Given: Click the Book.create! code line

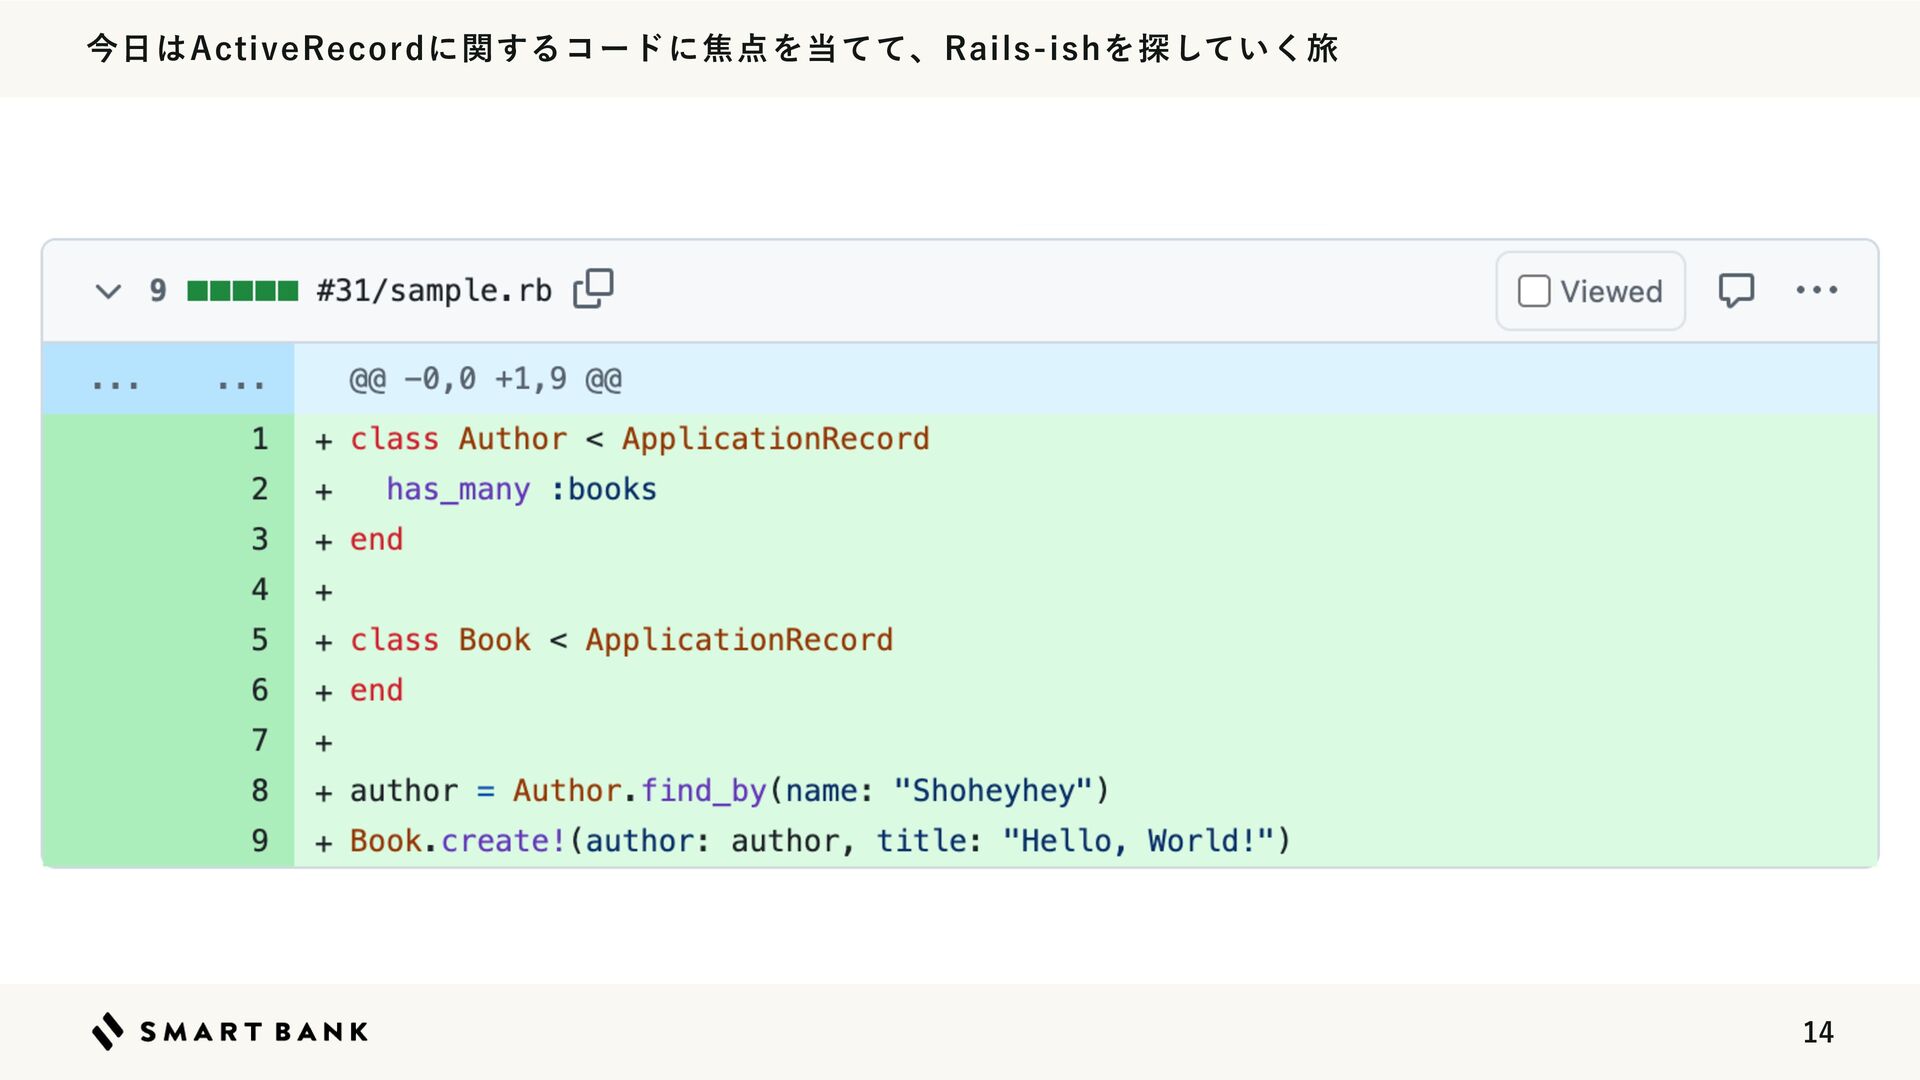Looking at the screenshot, I should [820, 841].
